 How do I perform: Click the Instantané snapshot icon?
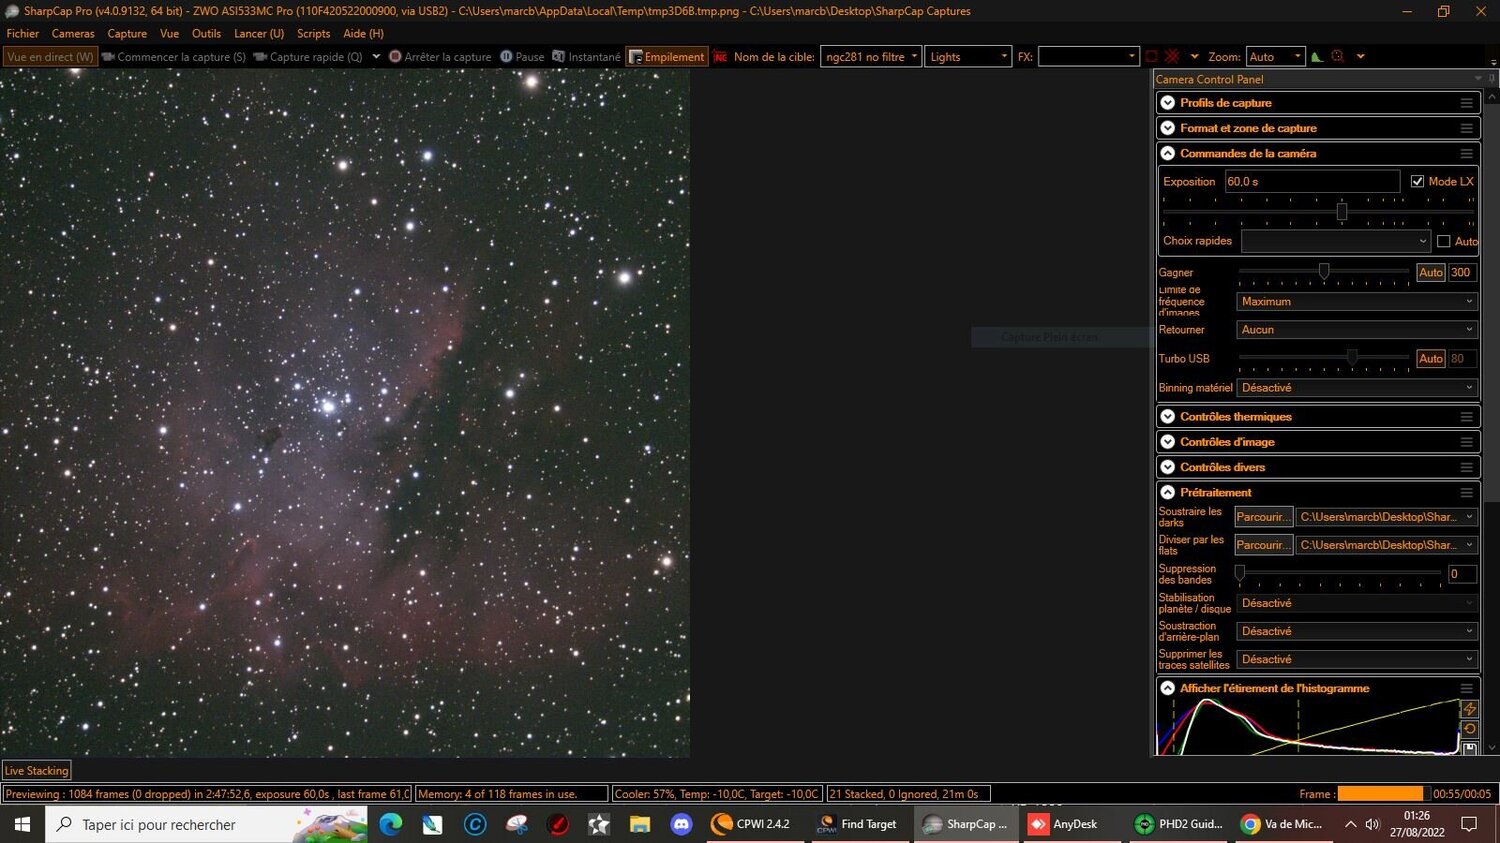(558, 56)
